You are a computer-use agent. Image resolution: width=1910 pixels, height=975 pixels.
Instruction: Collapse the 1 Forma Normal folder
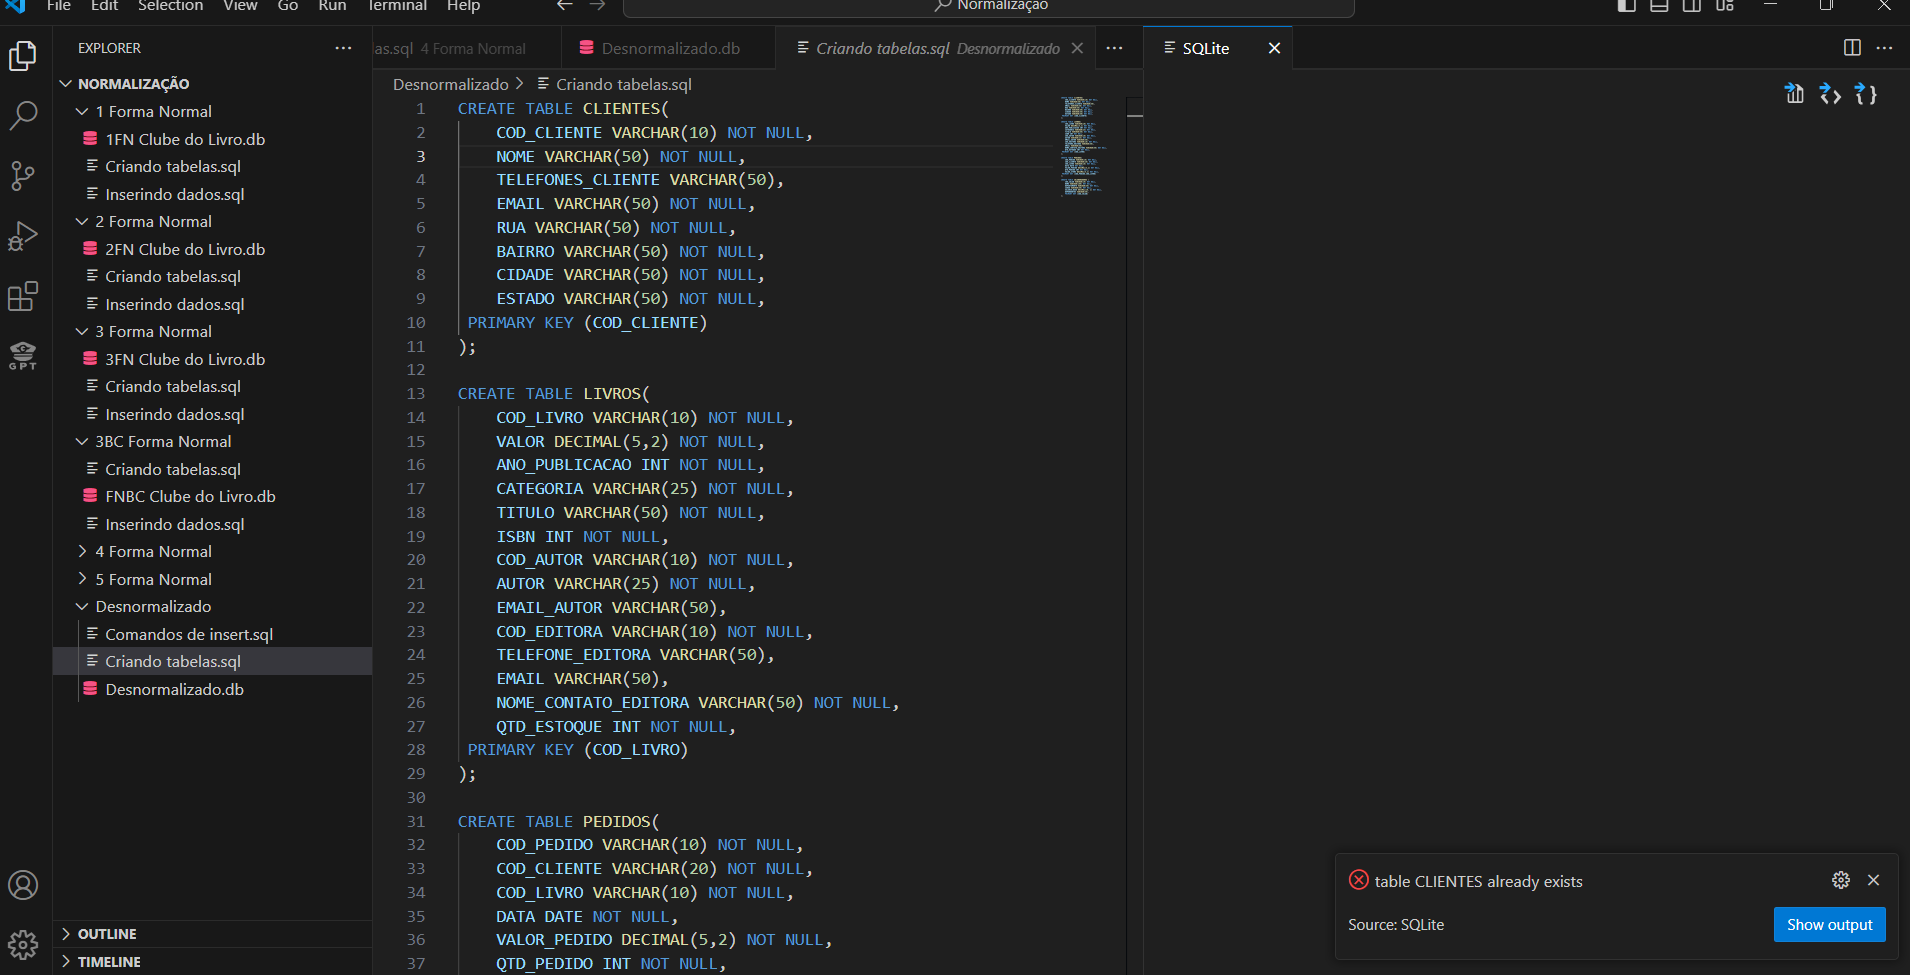tap(212, 111)
